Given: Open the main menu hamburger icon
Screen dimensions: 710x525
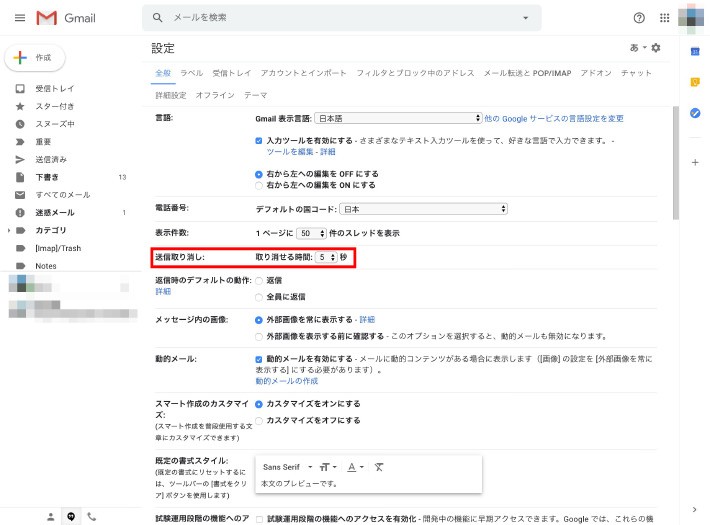Looking at the screenshot, I should pyautogui.click(x=20, y=18).
